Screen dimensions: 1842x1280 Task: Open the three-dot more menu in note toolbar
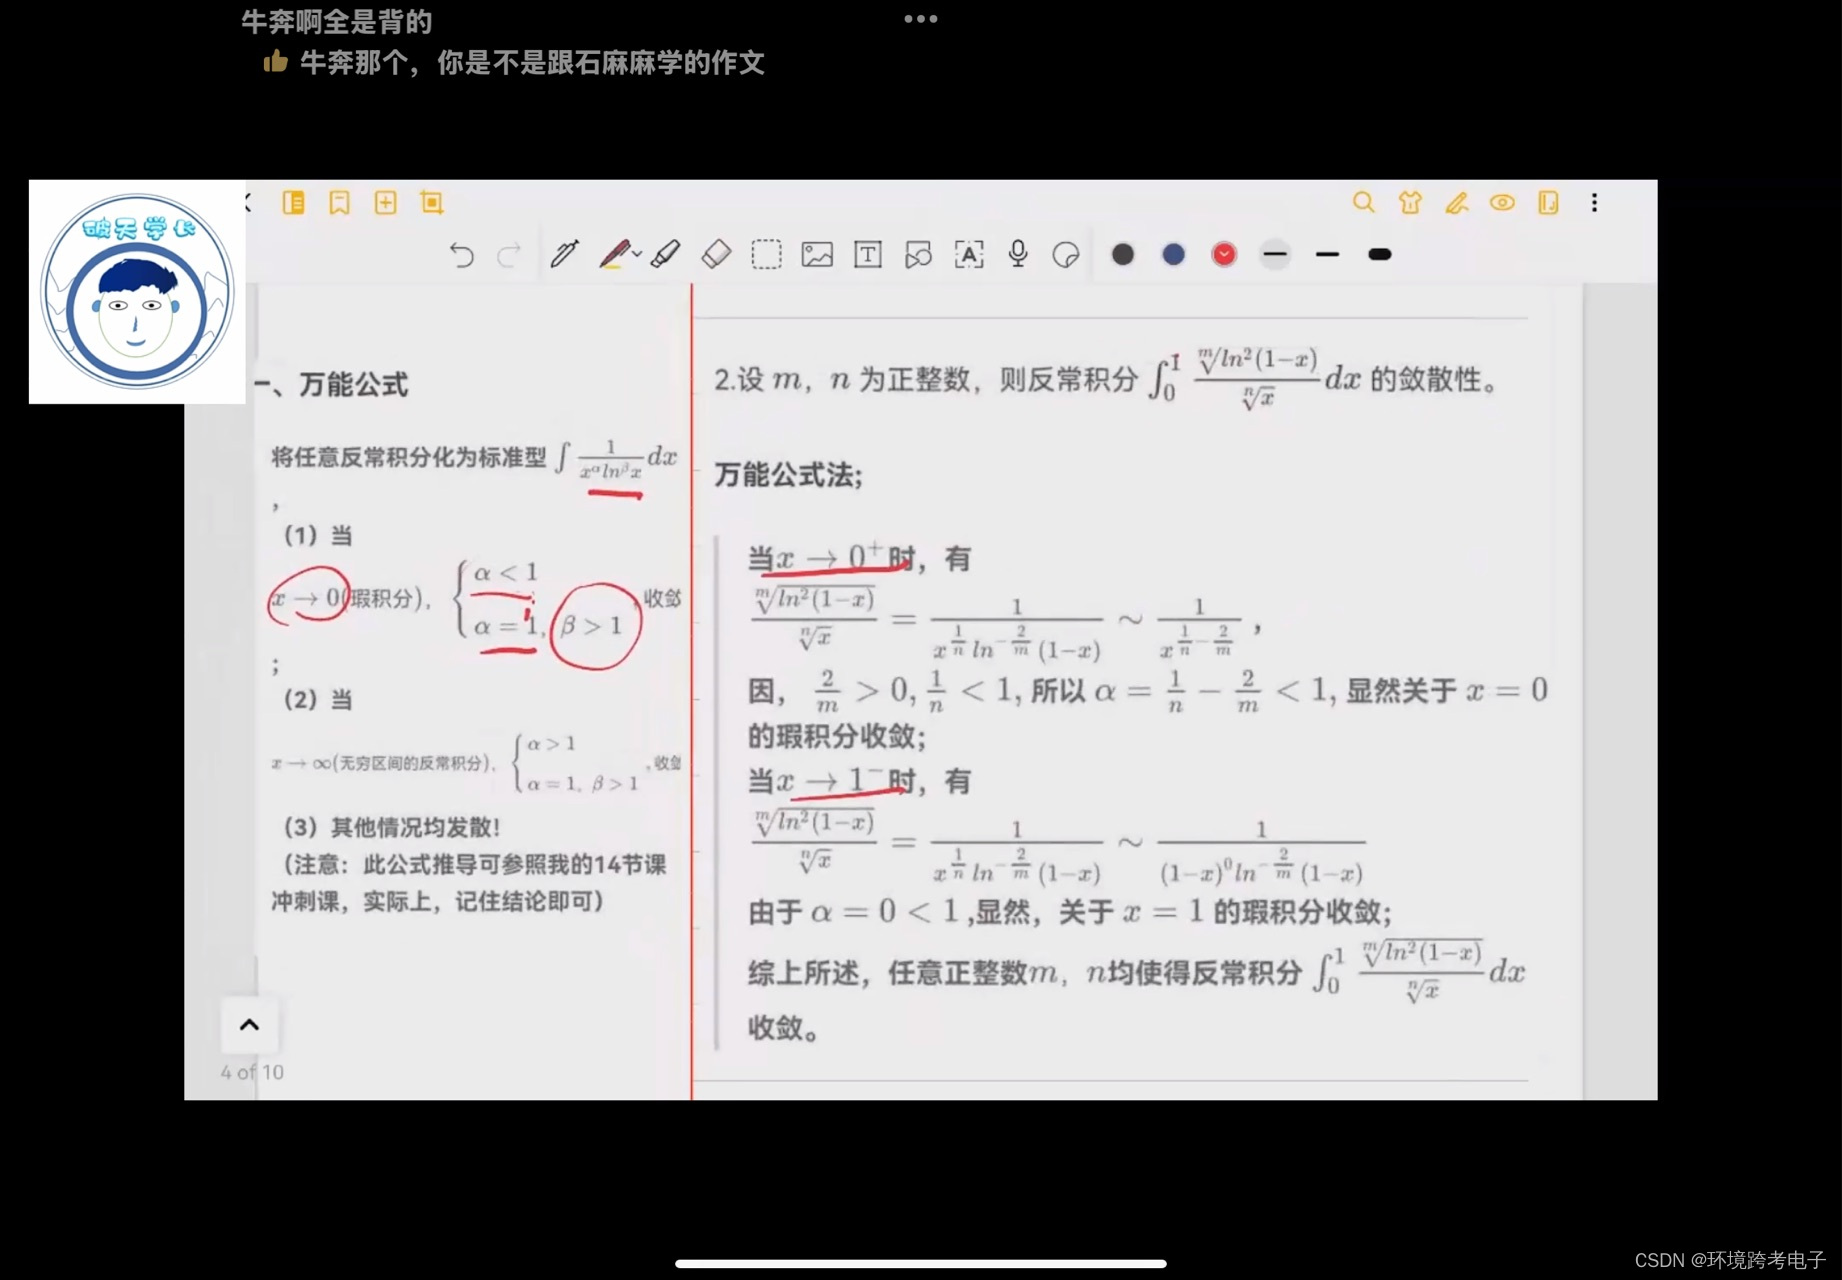[1594, 203]
